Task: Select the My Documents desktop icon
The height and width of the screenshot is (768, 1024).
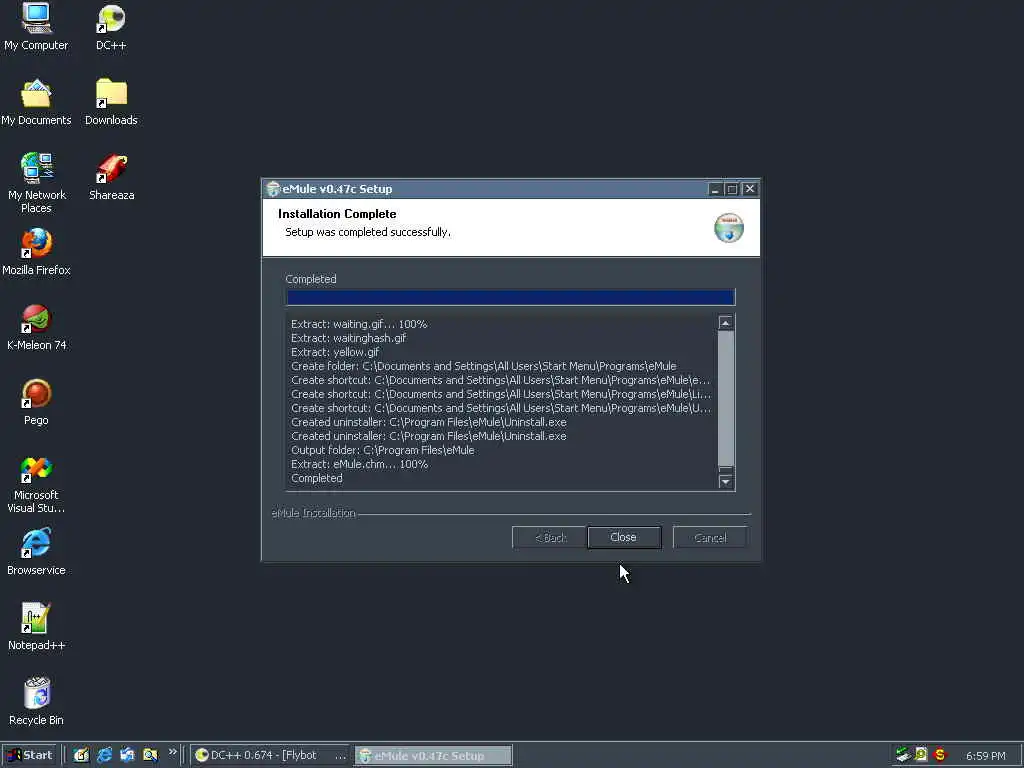Action: (36, 101)
